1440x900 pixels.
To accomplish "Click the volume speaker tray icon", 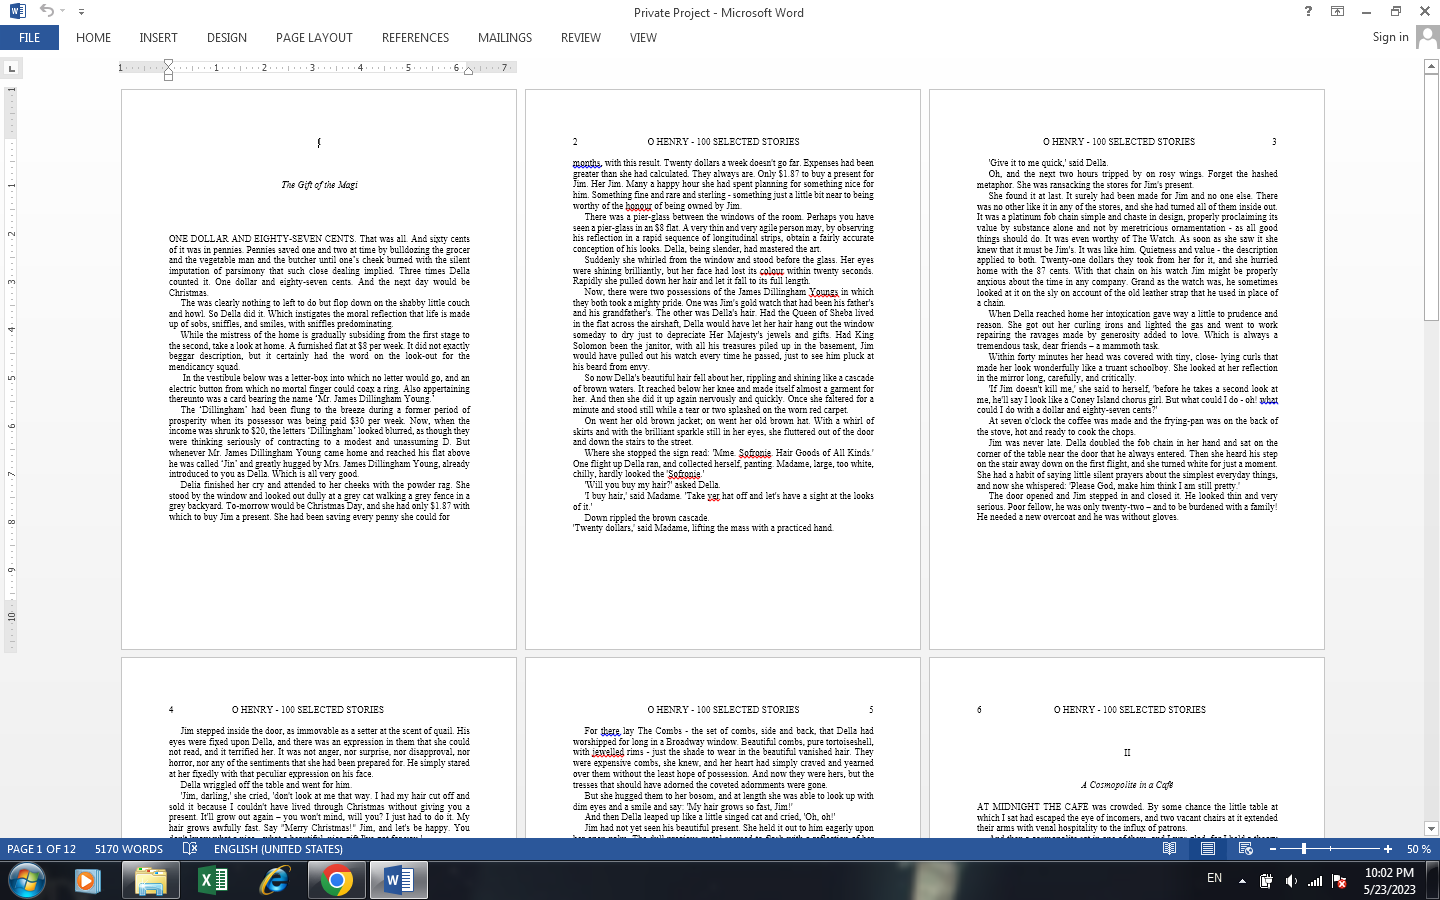I will click(1291, 881).
